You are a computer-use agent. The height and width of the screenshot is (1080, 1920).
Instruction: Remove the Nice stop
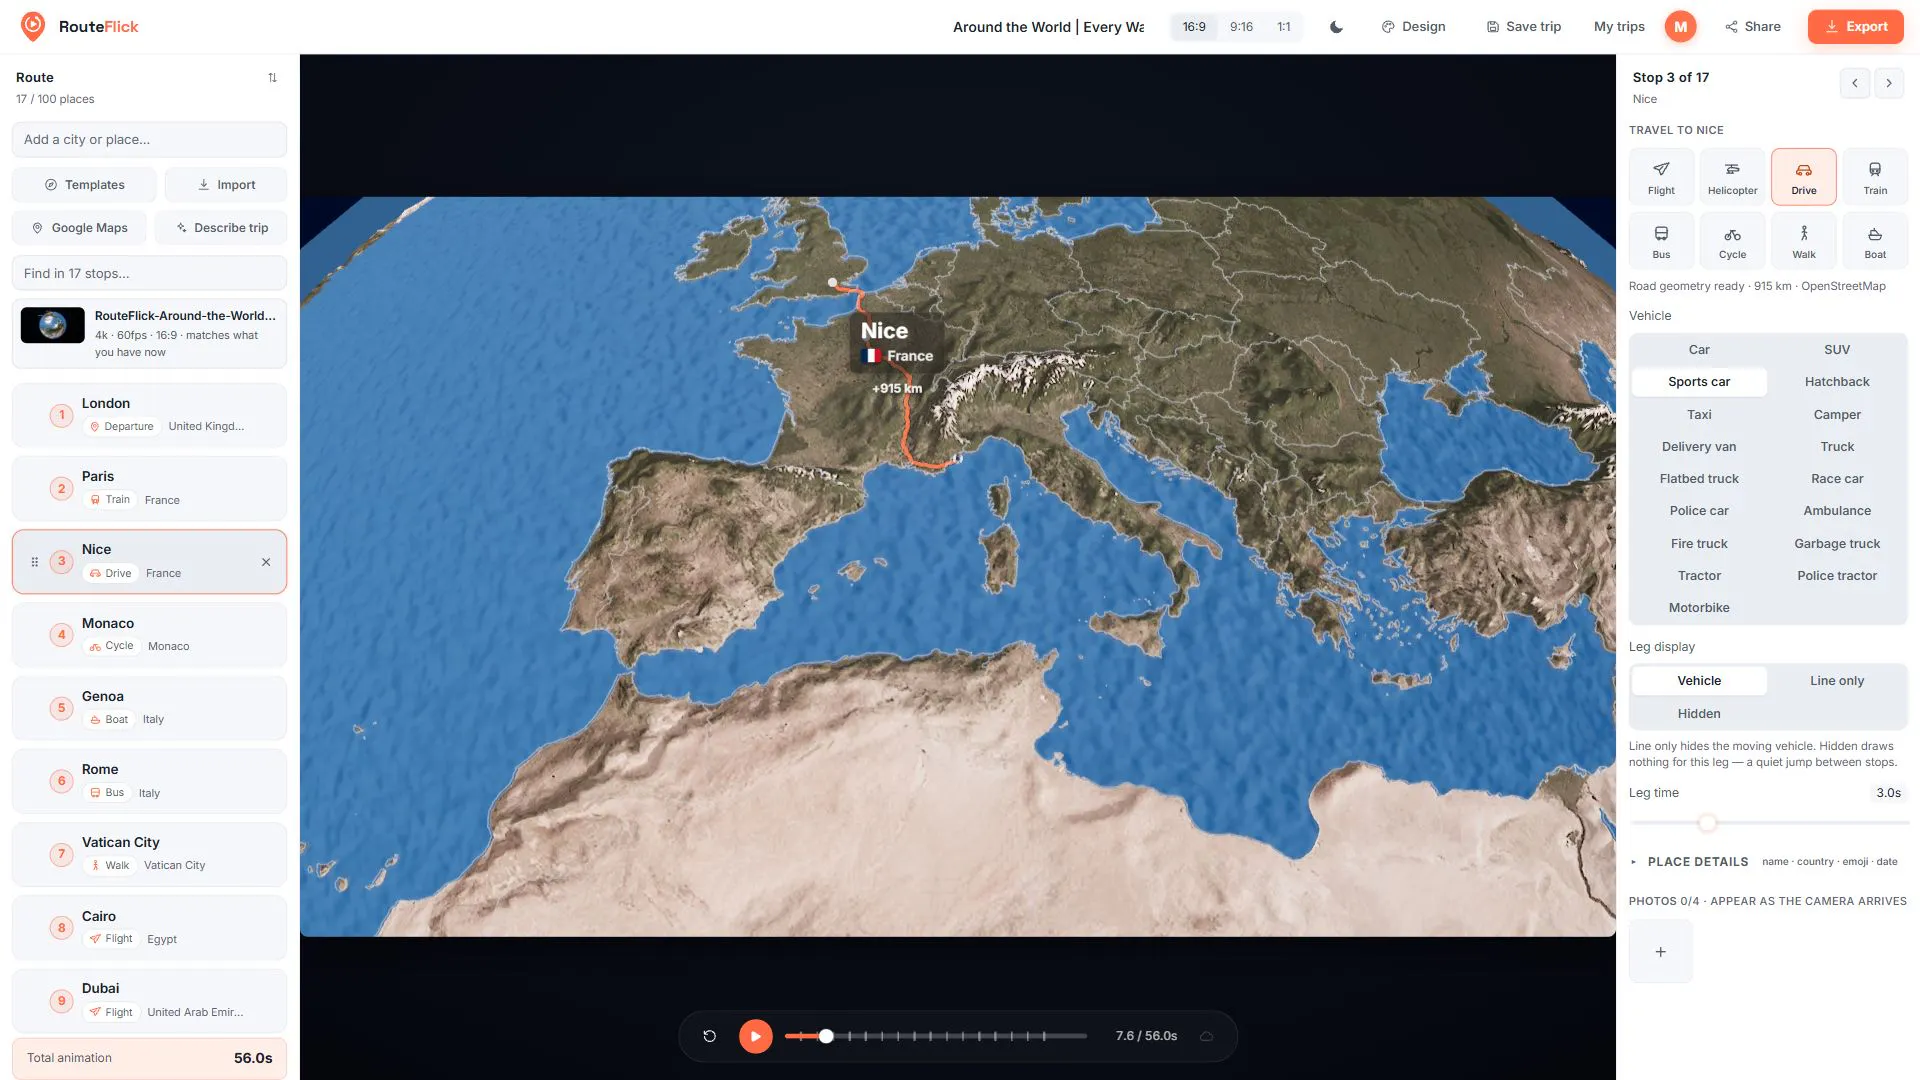click(266, 562)
